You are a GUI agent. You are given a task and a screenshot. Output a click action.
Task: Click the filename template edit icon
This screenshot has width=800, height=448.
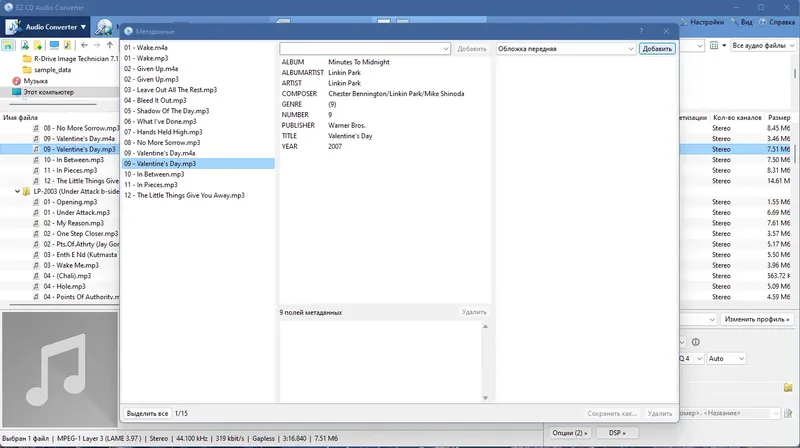click(788, 413)
